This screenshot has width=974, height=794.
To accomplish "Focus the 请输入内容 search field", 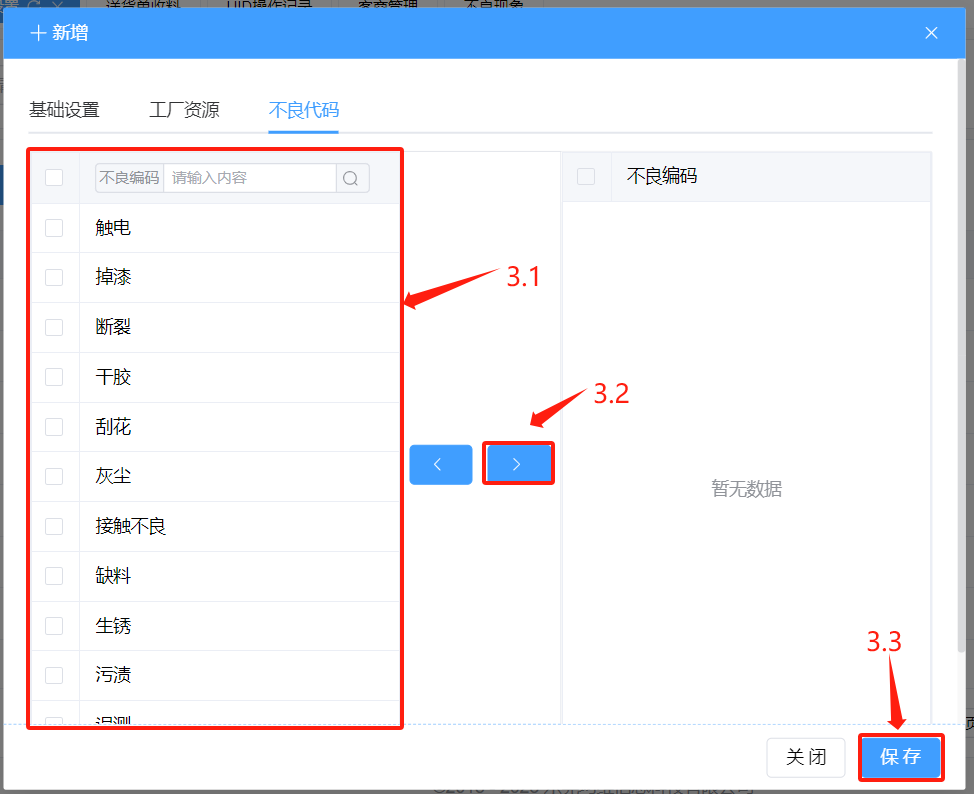I will tap(250, 178).
